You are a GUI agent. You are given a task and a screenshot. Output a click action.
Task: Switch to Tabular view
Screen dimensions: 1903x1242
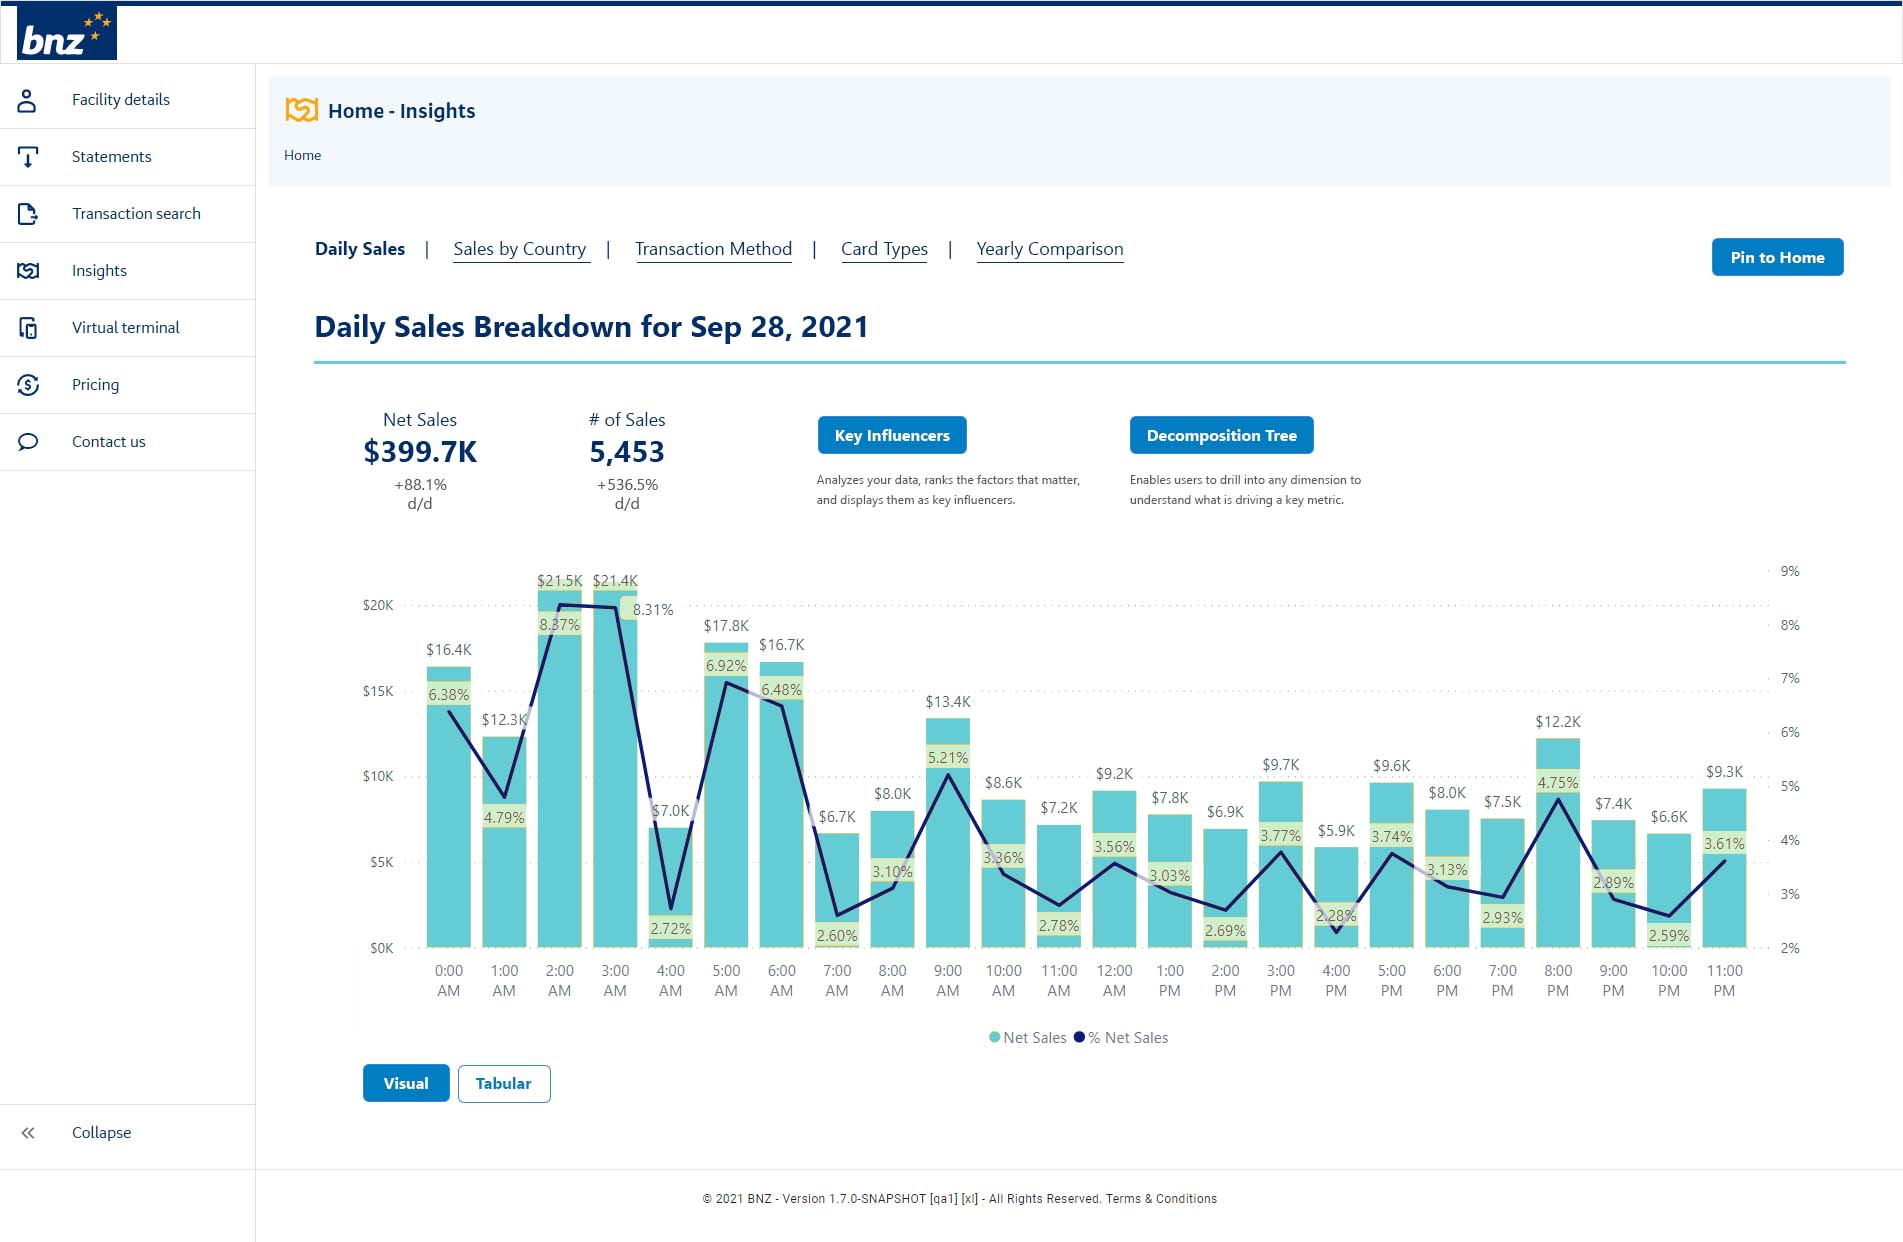pyautogui.click(x=504, y=1083)
